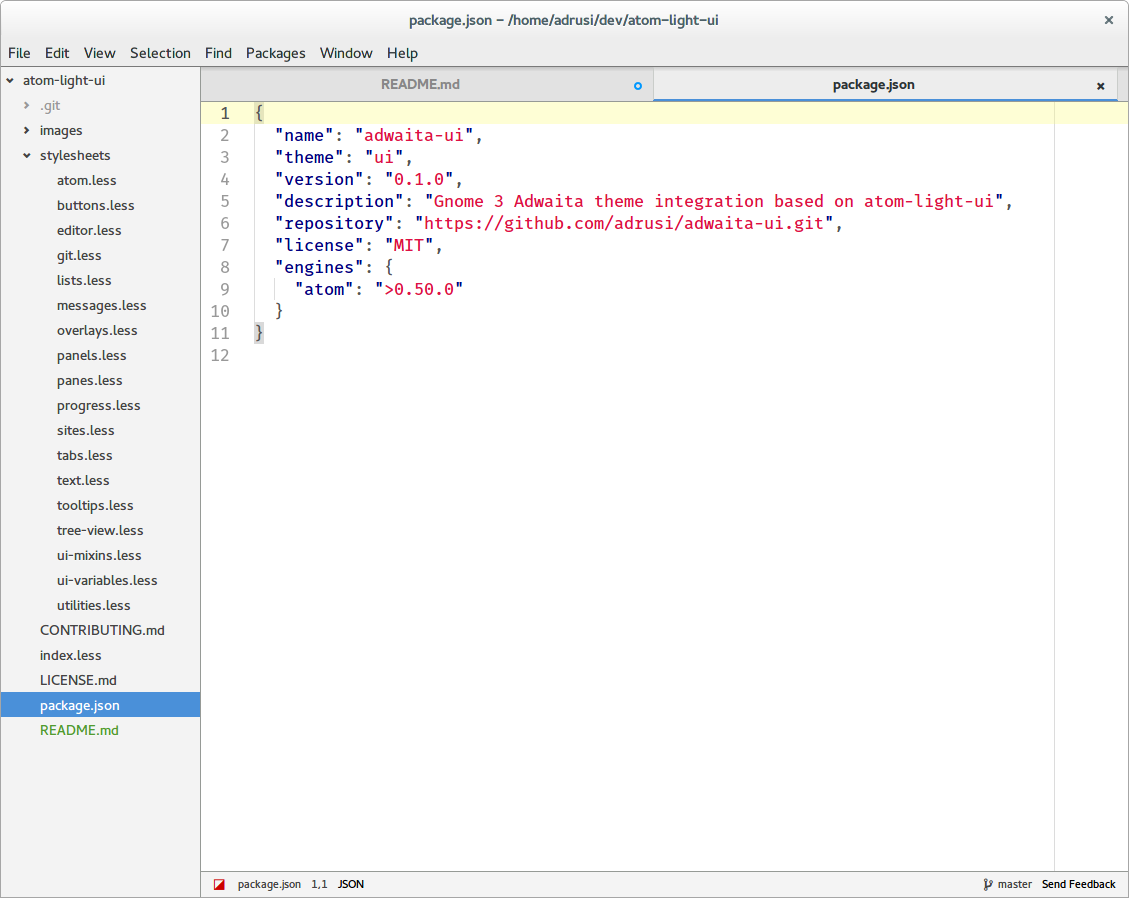The width and height of the screenshot is (1129, 898).
Task: Click the repository URL string
Action: tap(624, 223)
